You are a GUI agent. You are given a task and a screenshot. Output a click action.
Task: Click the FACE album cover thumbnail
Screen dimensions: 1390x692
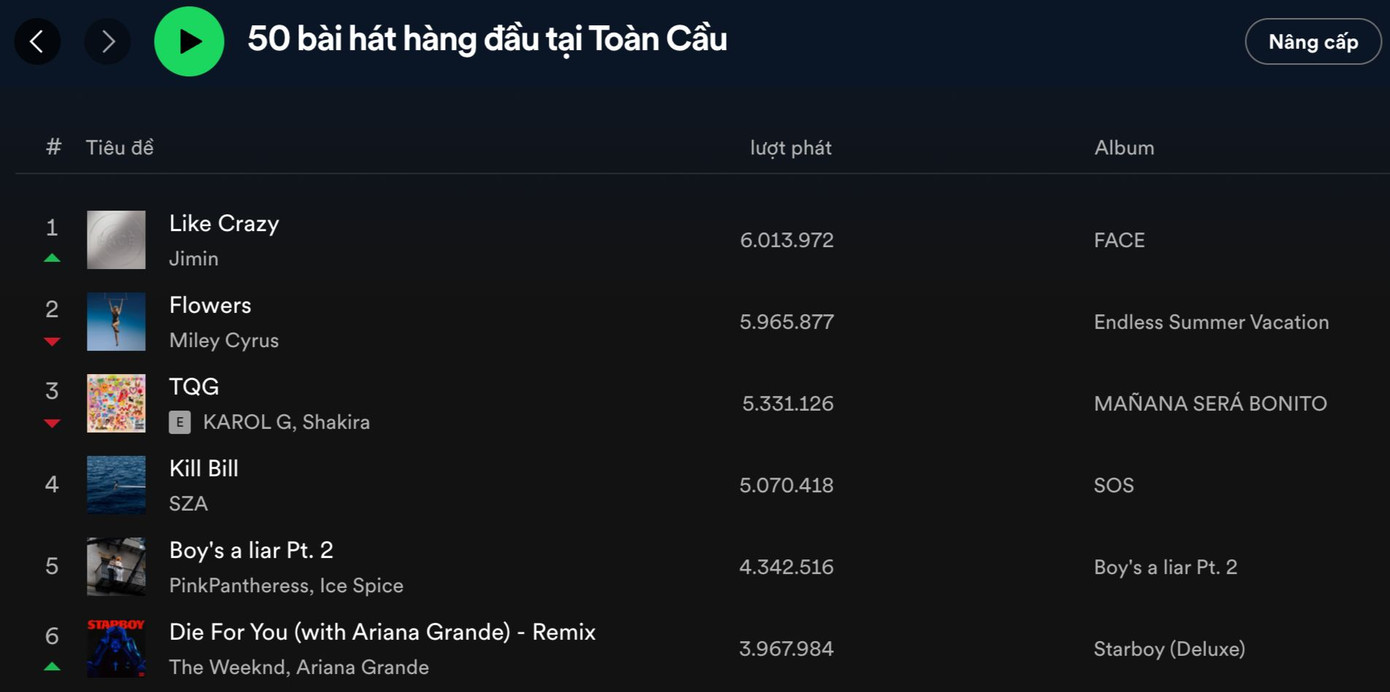point(116,239)
